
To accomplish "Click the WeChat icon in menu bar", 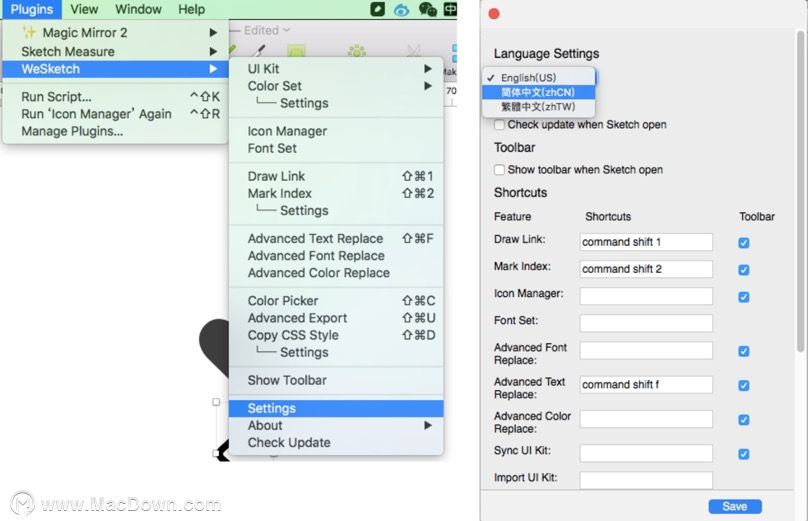I will (427, 9).
